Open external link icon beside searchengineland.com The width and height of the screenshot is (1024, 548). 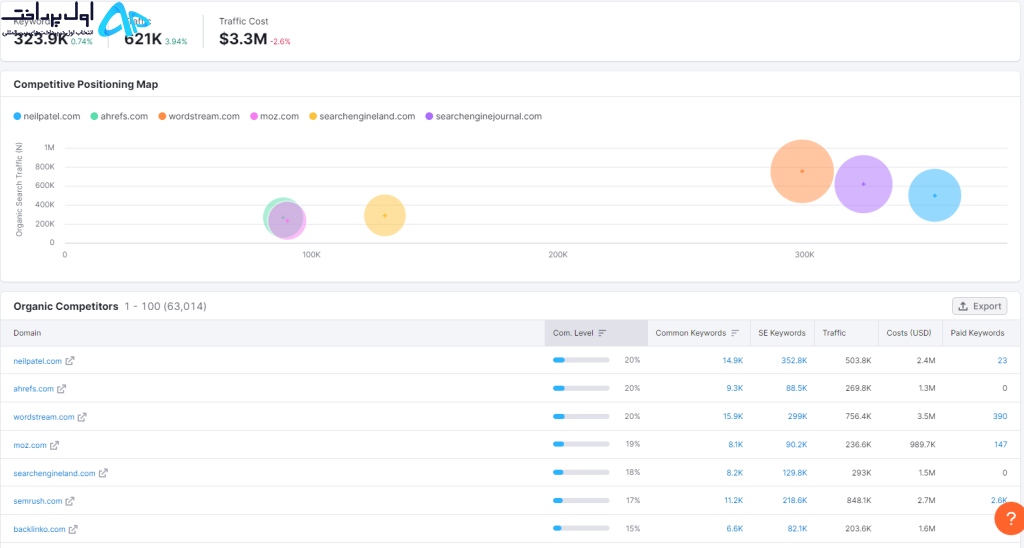[x=103, y=474]
